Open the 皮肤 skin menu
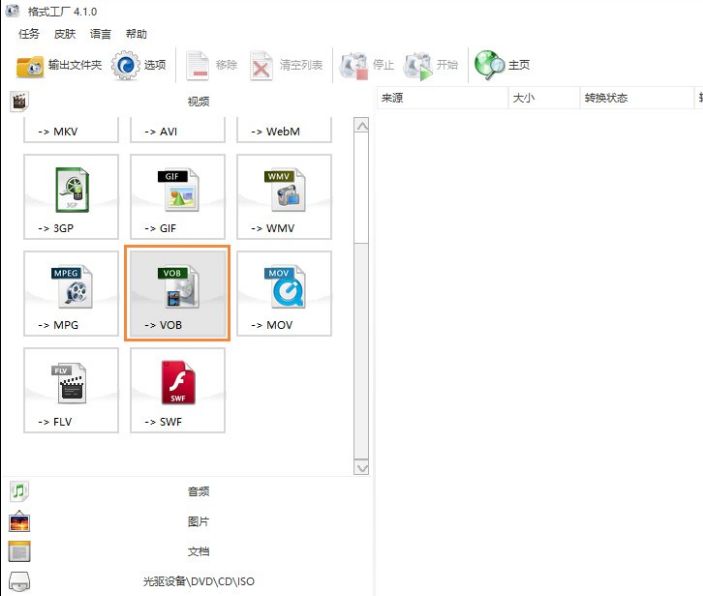Image resolution: width=703 pixels, height=596 pixels. pos(65,33)
